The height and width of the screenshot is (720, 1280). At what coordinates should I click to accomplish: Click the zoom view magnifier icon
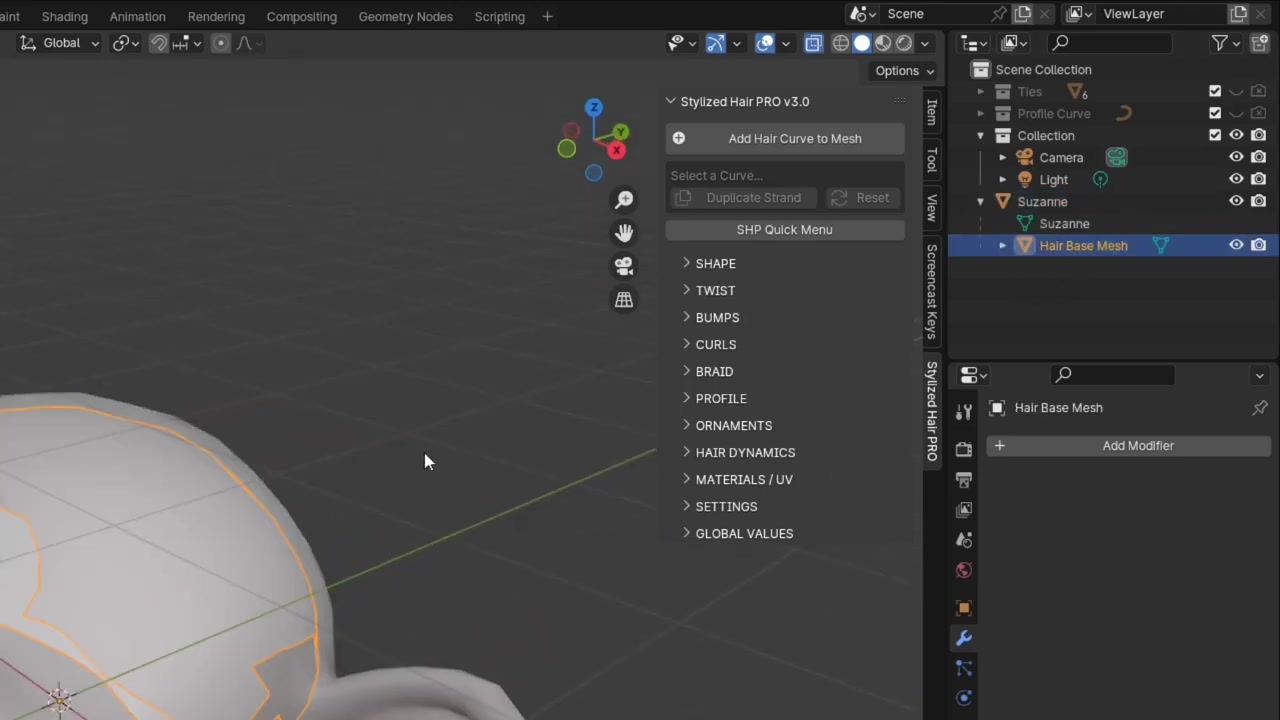(x=624, y=200)
